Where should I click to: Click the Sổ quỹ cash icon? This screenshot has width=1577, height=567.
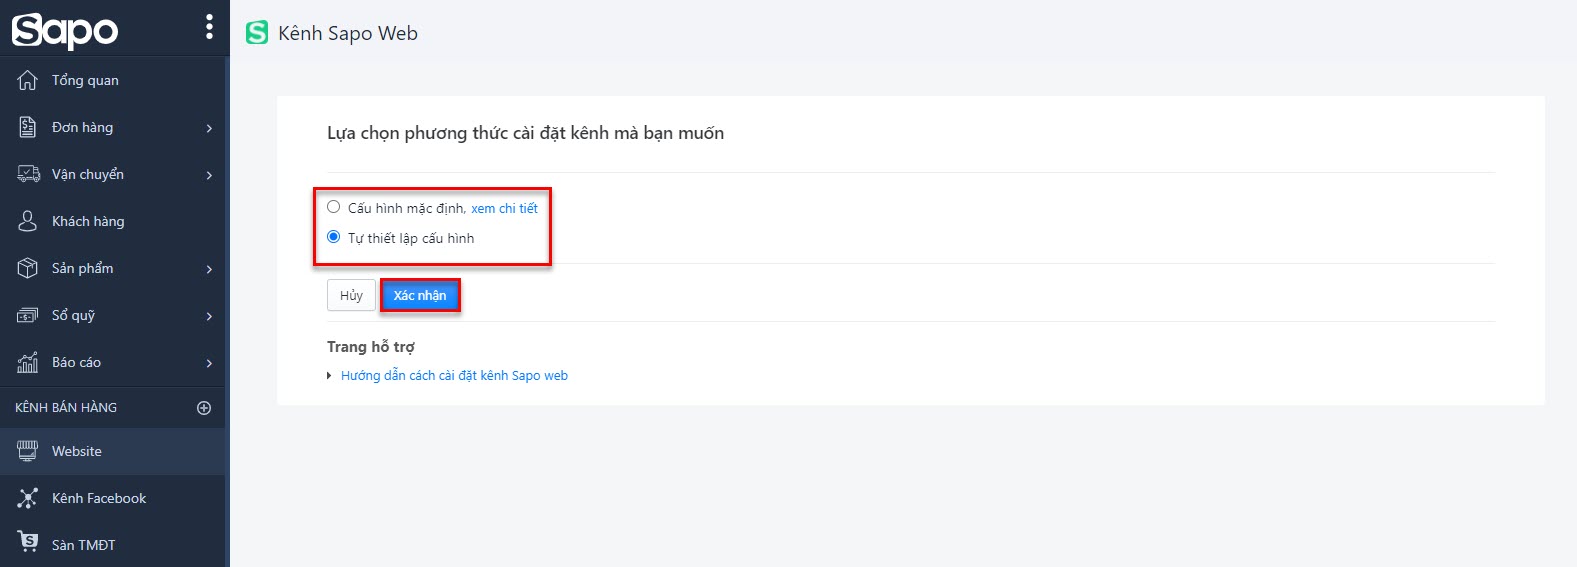28,315
